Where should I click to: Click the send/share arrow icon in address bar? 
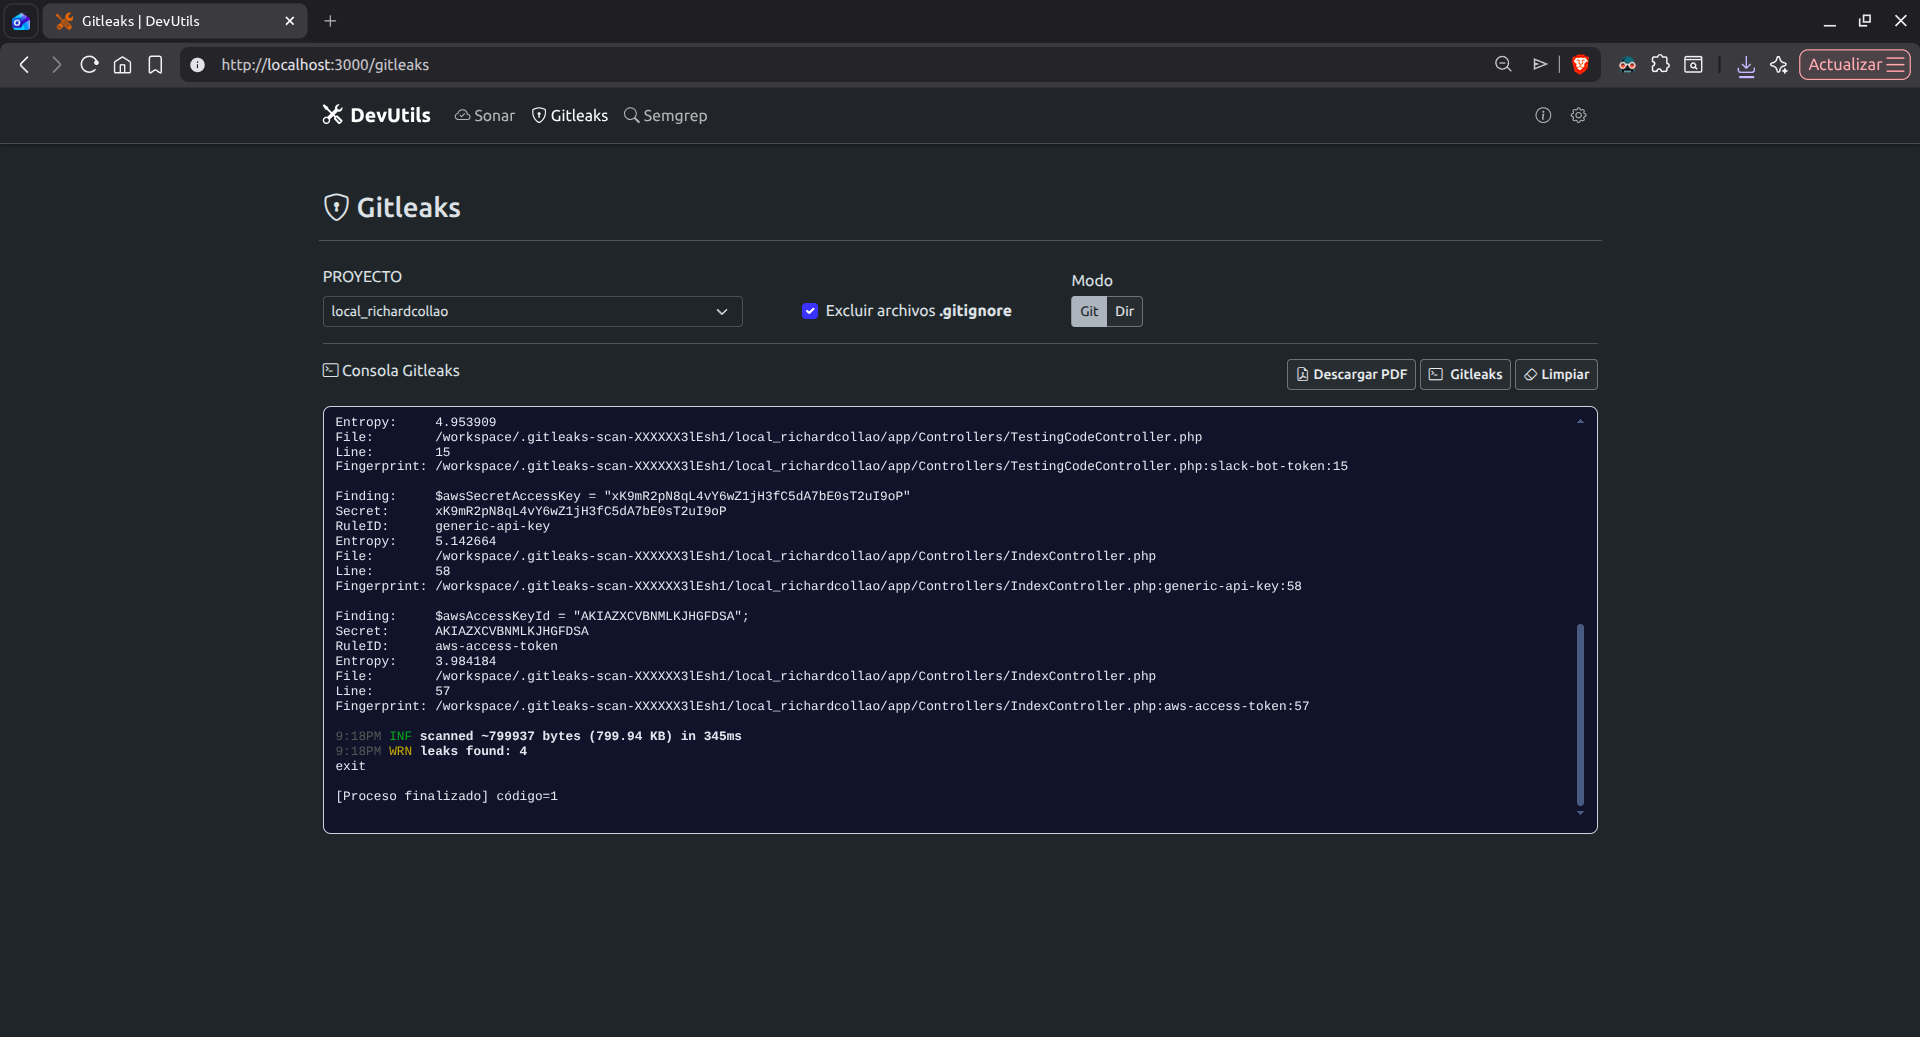coord(1540,65)
